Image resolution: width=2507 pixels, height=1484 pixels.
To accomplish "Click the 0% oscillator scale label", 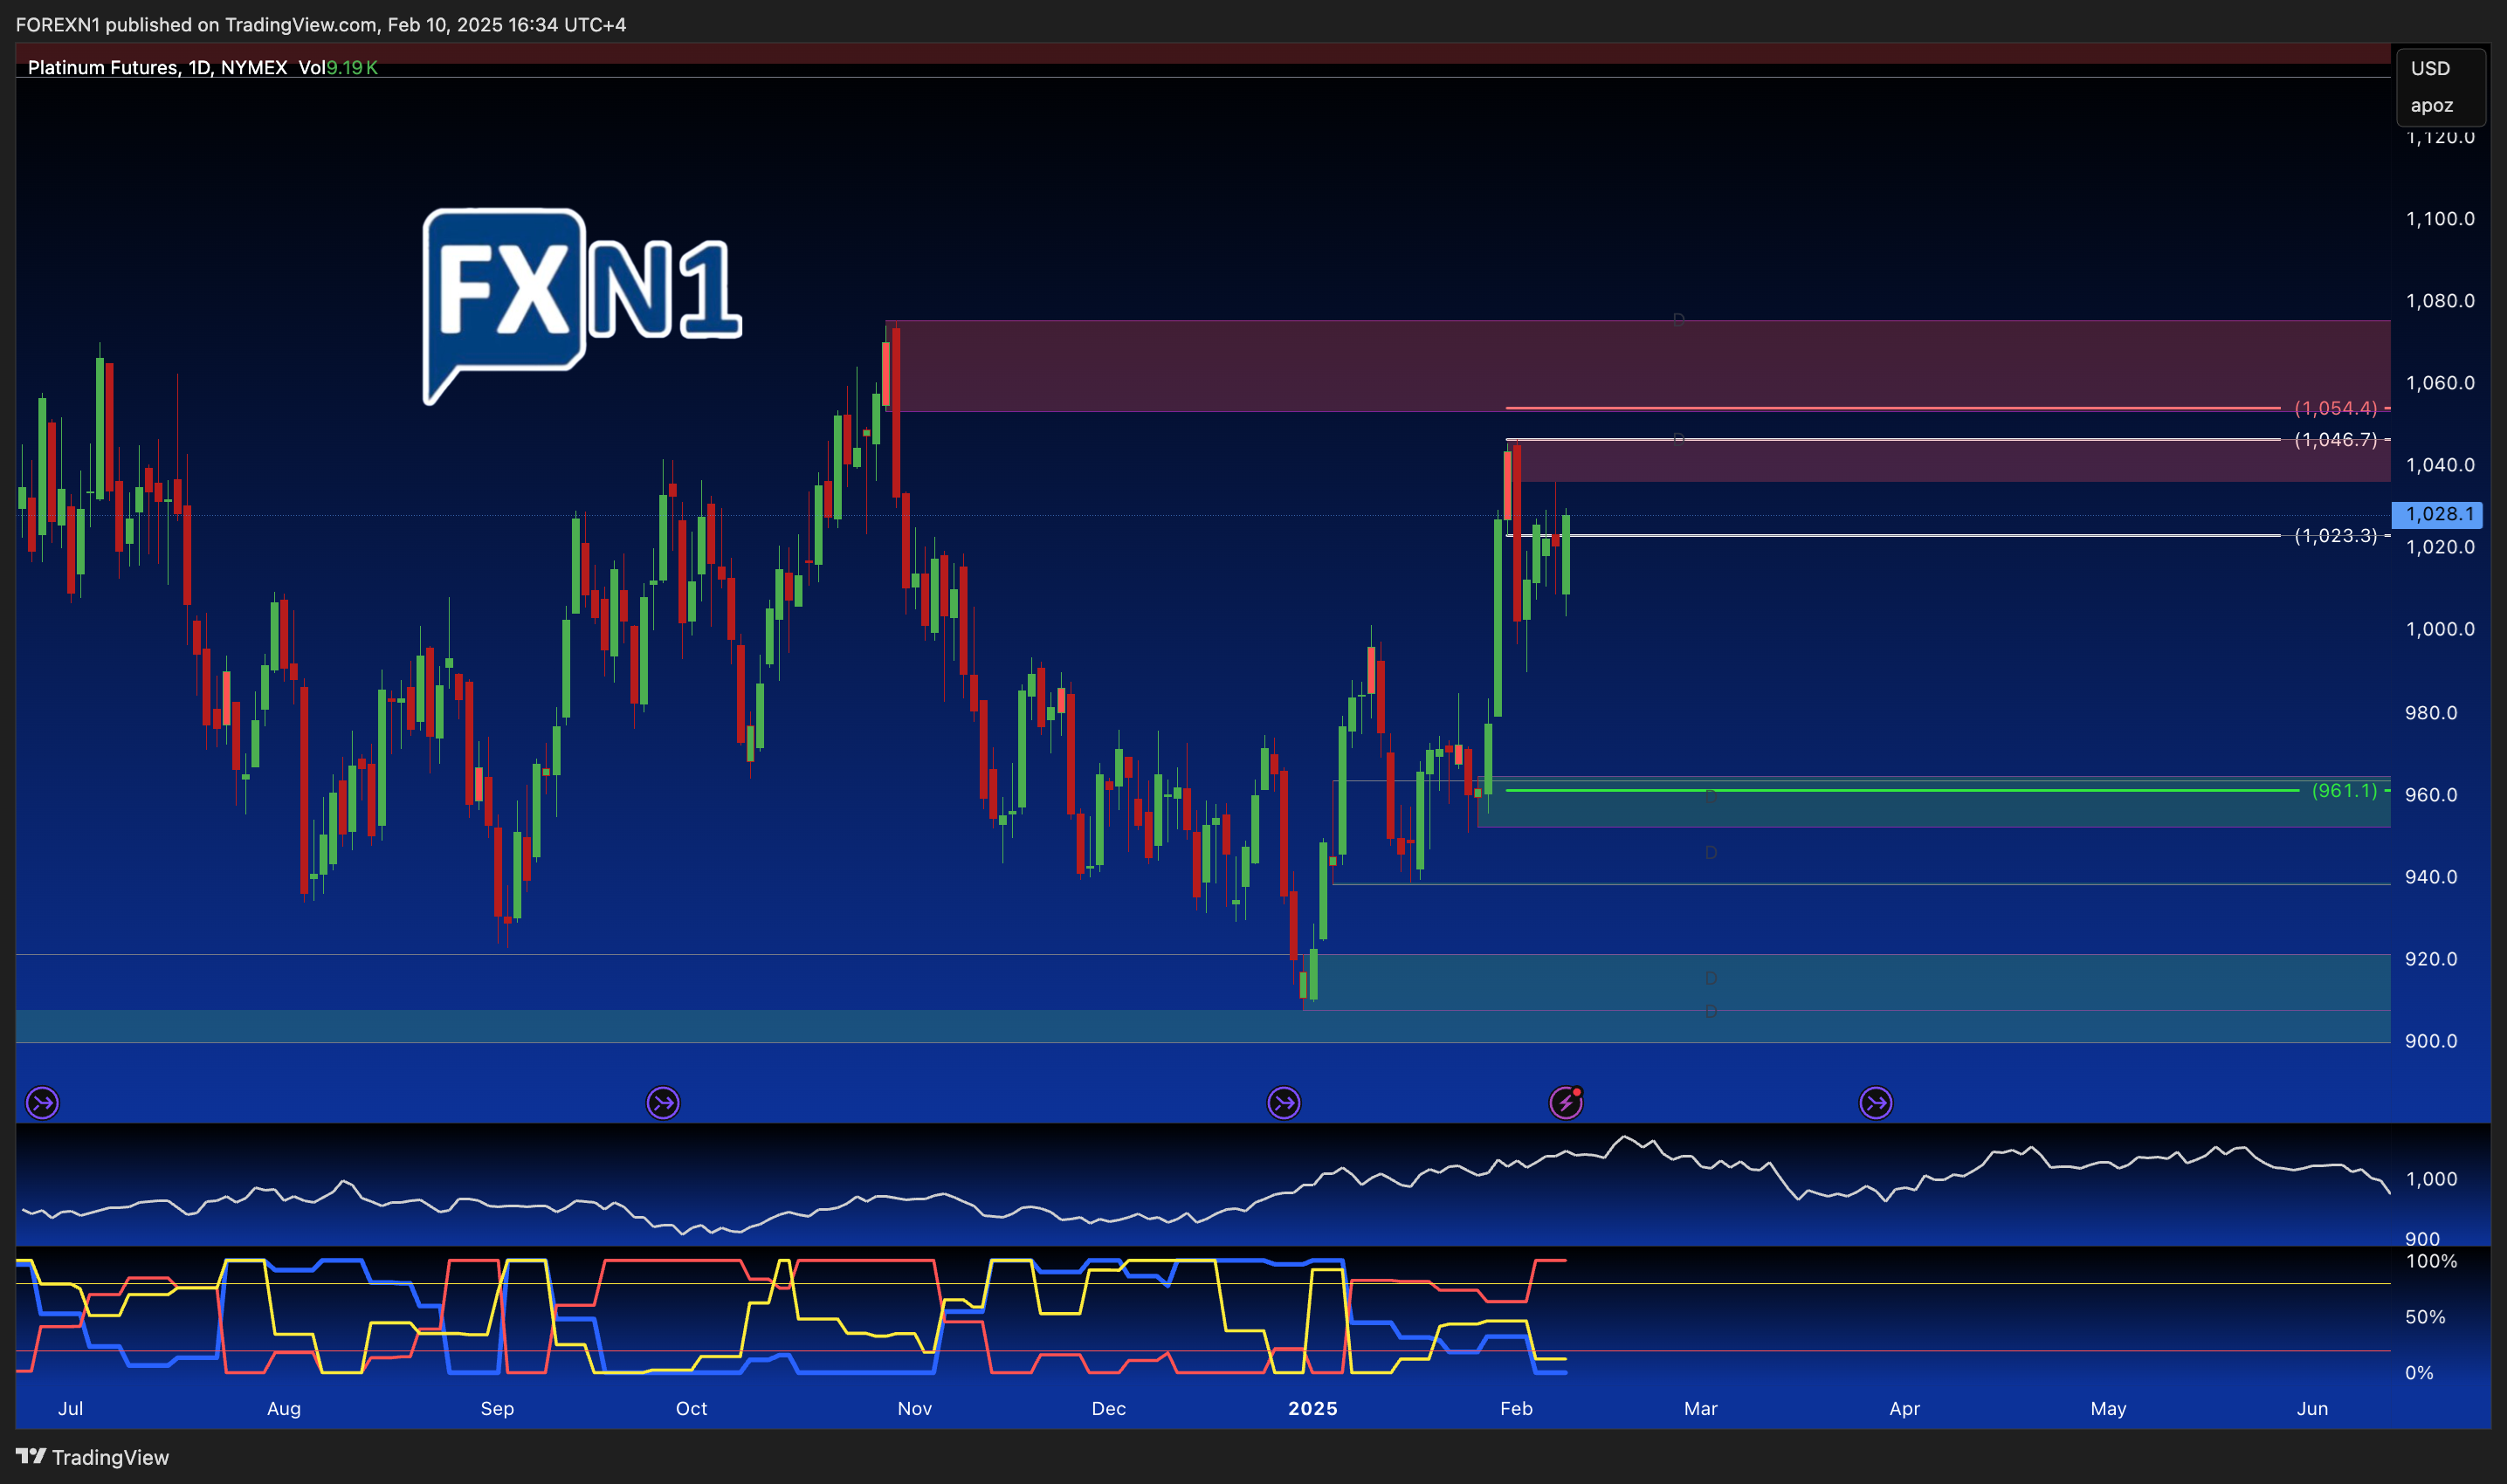I will click(2419, 1373).
